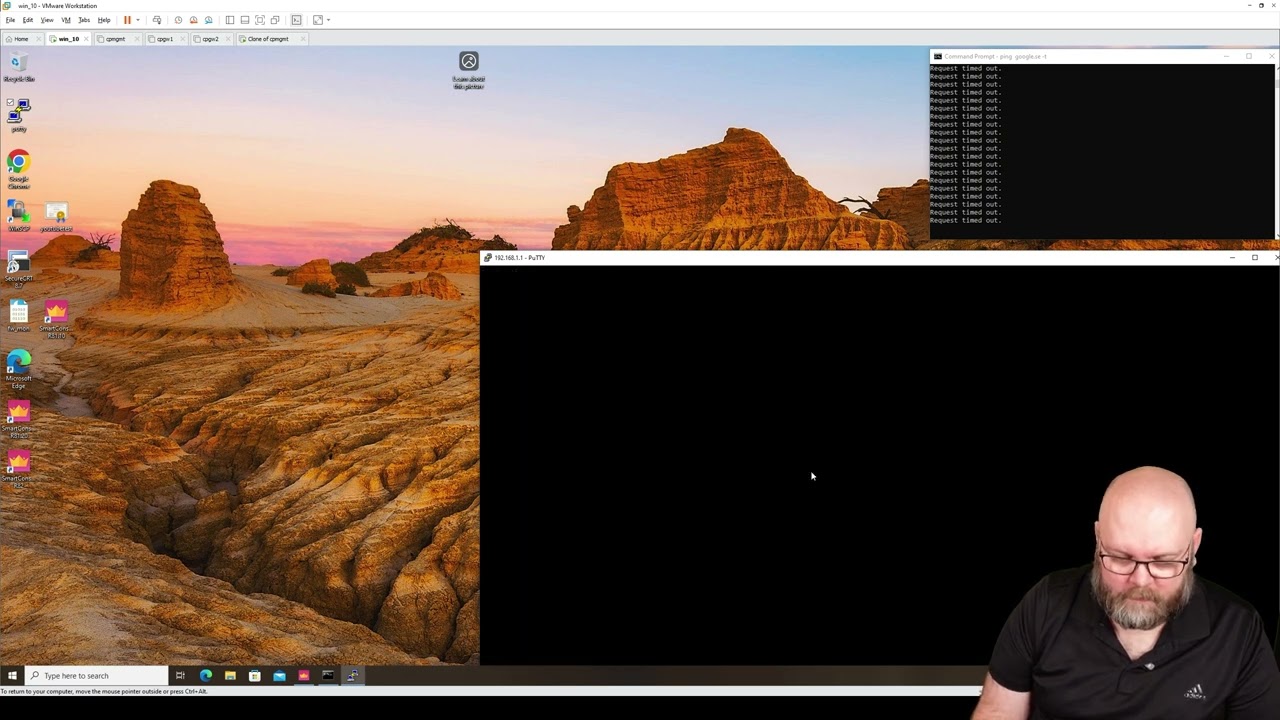
Task: Maximize the PuTTY window
Action: pos(1255,258)
